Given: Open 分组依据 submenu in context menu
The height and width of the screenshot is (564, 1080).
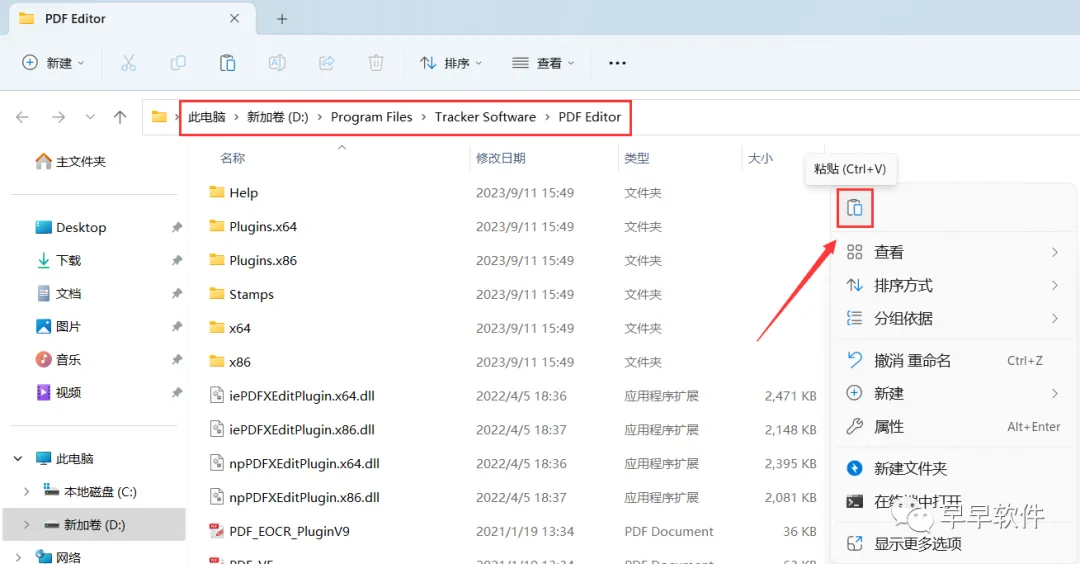Looking at the screenshot, I should 953,318.
